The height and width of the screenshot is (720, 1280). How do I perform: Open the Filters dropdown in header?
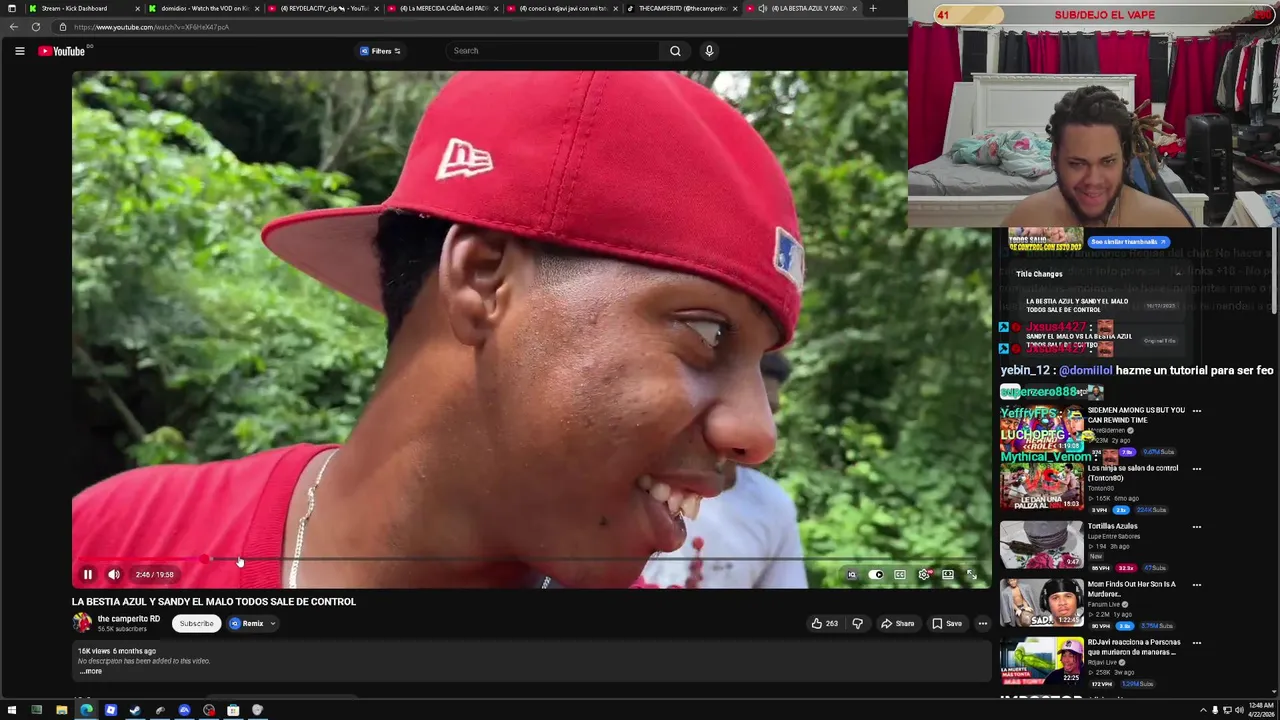[380, 51]
